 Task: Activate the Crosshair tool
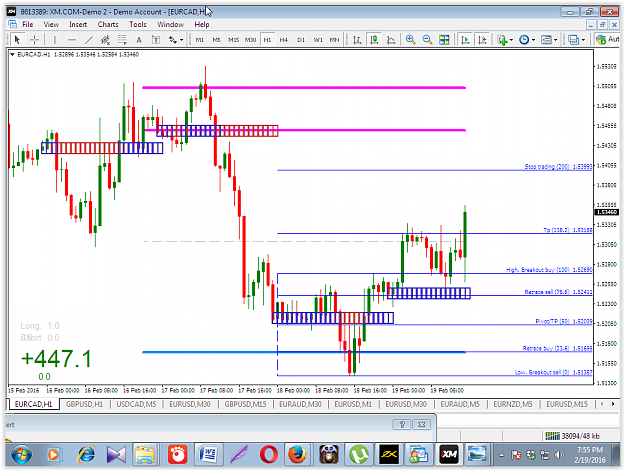point(34,39)
